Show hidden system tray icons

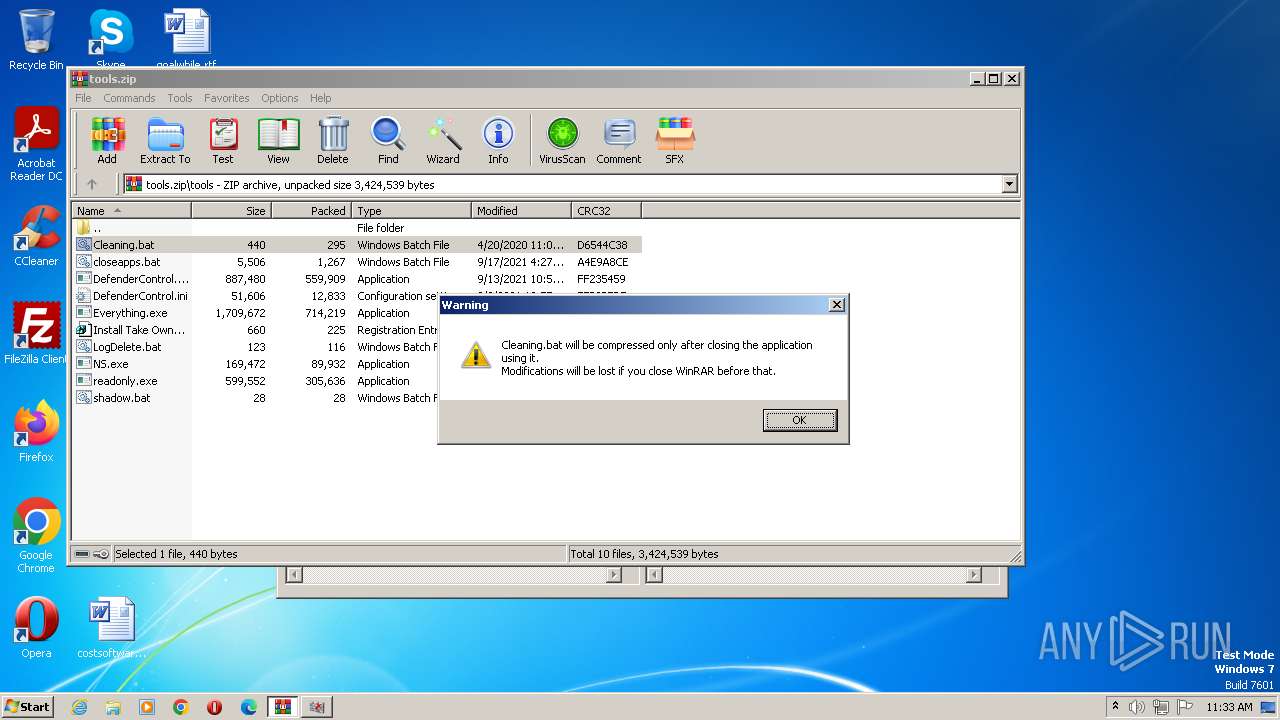1115,707
